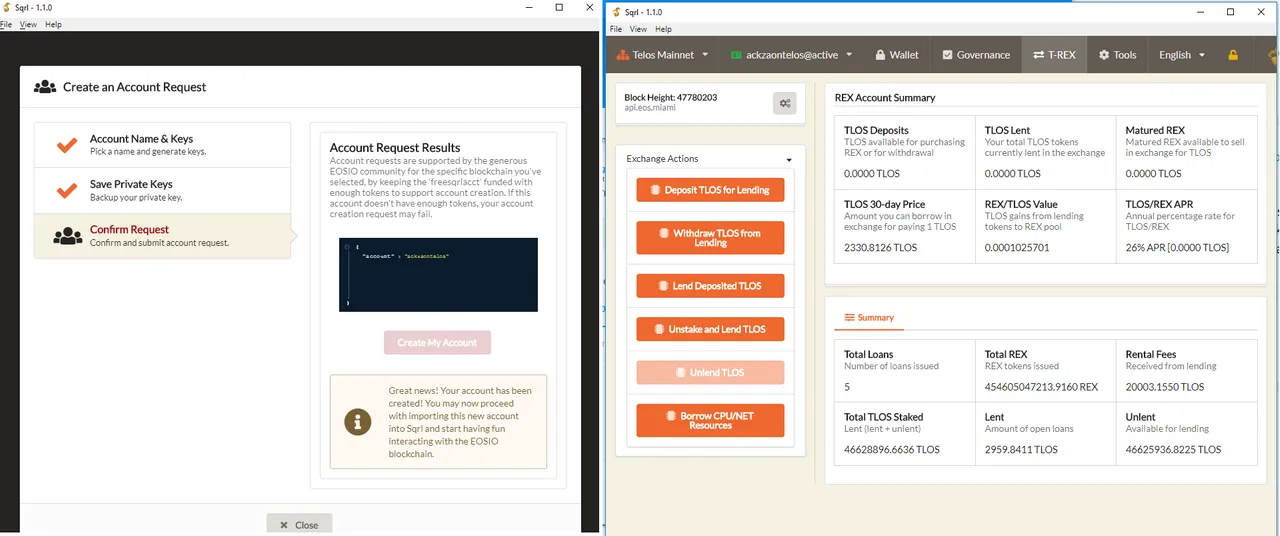
Task: Switch to the Wallet tab
Action: click(x=896, y=55)
